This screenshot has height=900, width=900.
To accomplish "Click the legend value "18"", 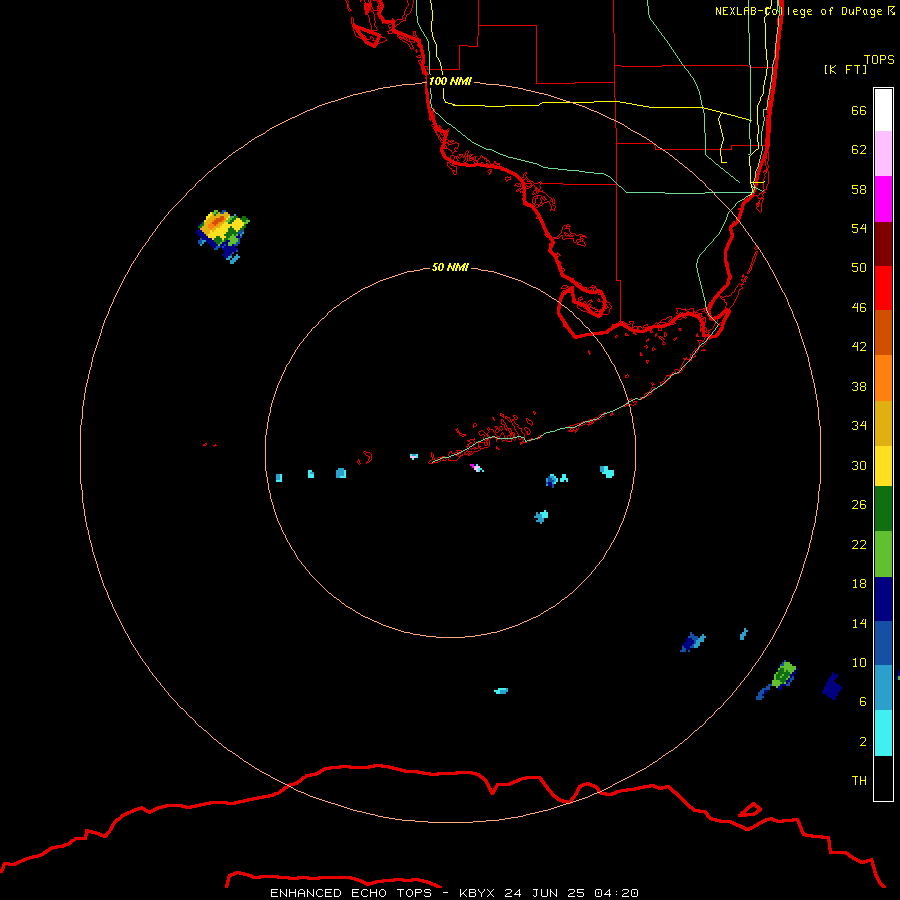I will point(859,584).
